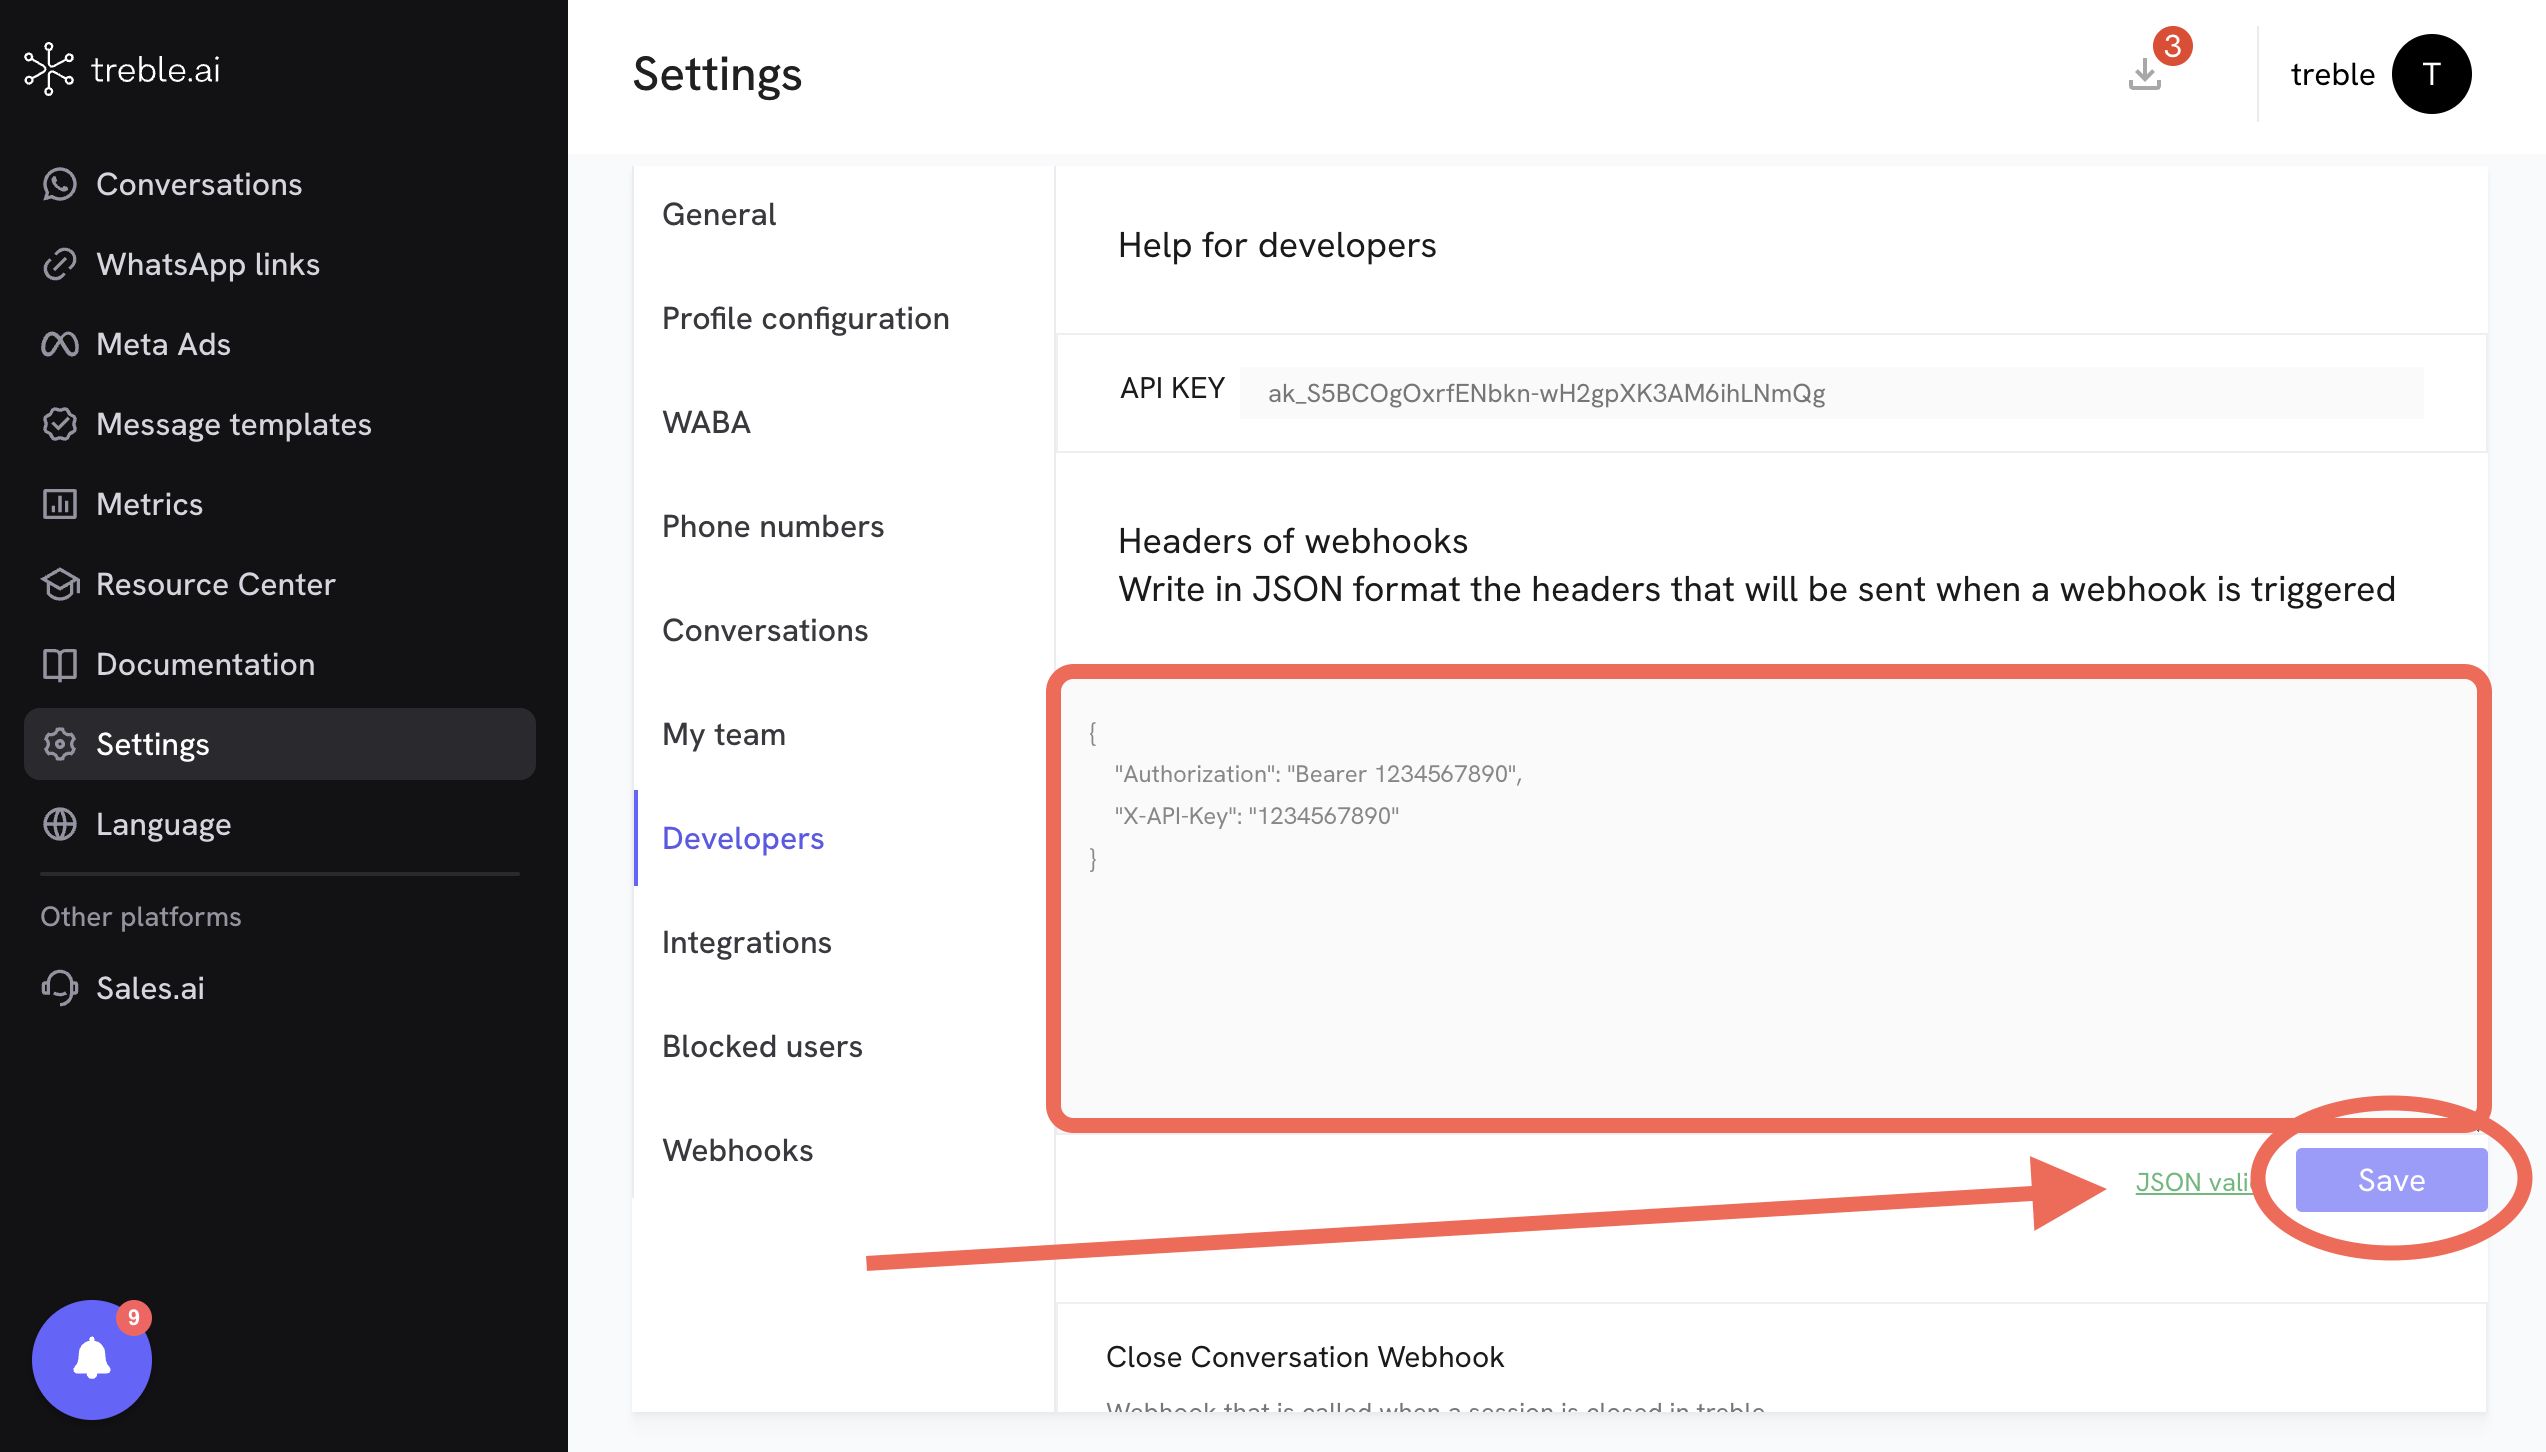This screenshot has height=1452, width=2546.
Task: Navigate to Metrics page
Action: click(x=150, y=504)
